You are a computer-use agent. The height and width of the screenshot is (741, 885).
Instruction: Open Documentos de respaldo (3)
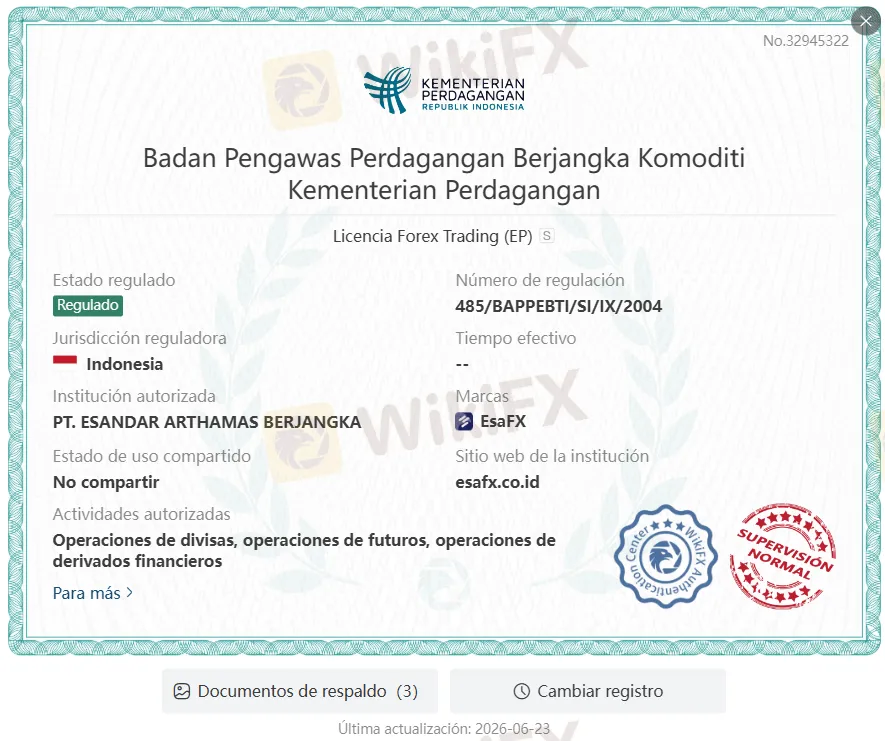tap(300, 691)
